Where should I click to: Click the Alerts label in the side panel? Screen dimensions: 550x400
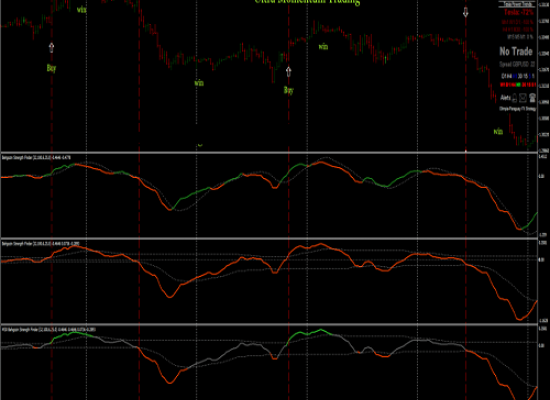tap(505, 98)
